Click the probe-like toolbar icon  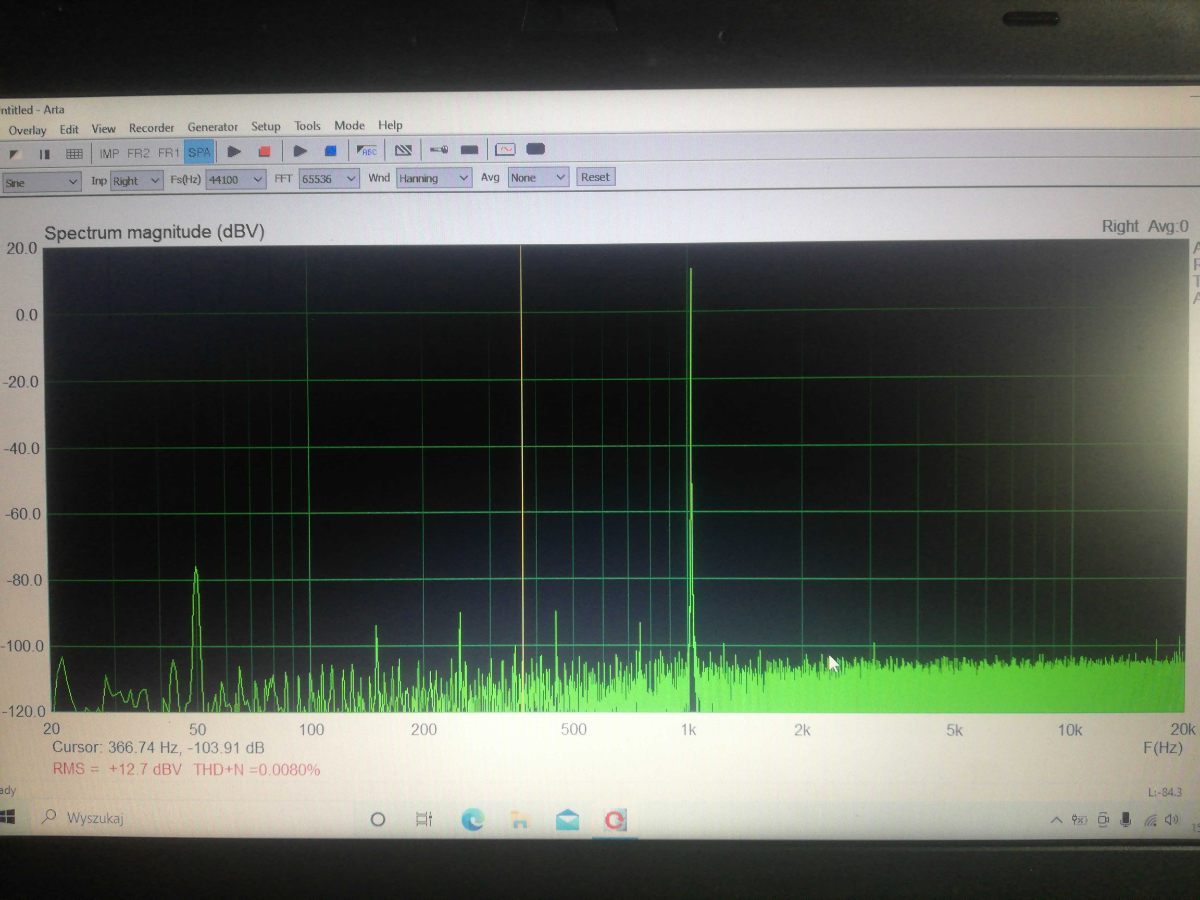438,150
